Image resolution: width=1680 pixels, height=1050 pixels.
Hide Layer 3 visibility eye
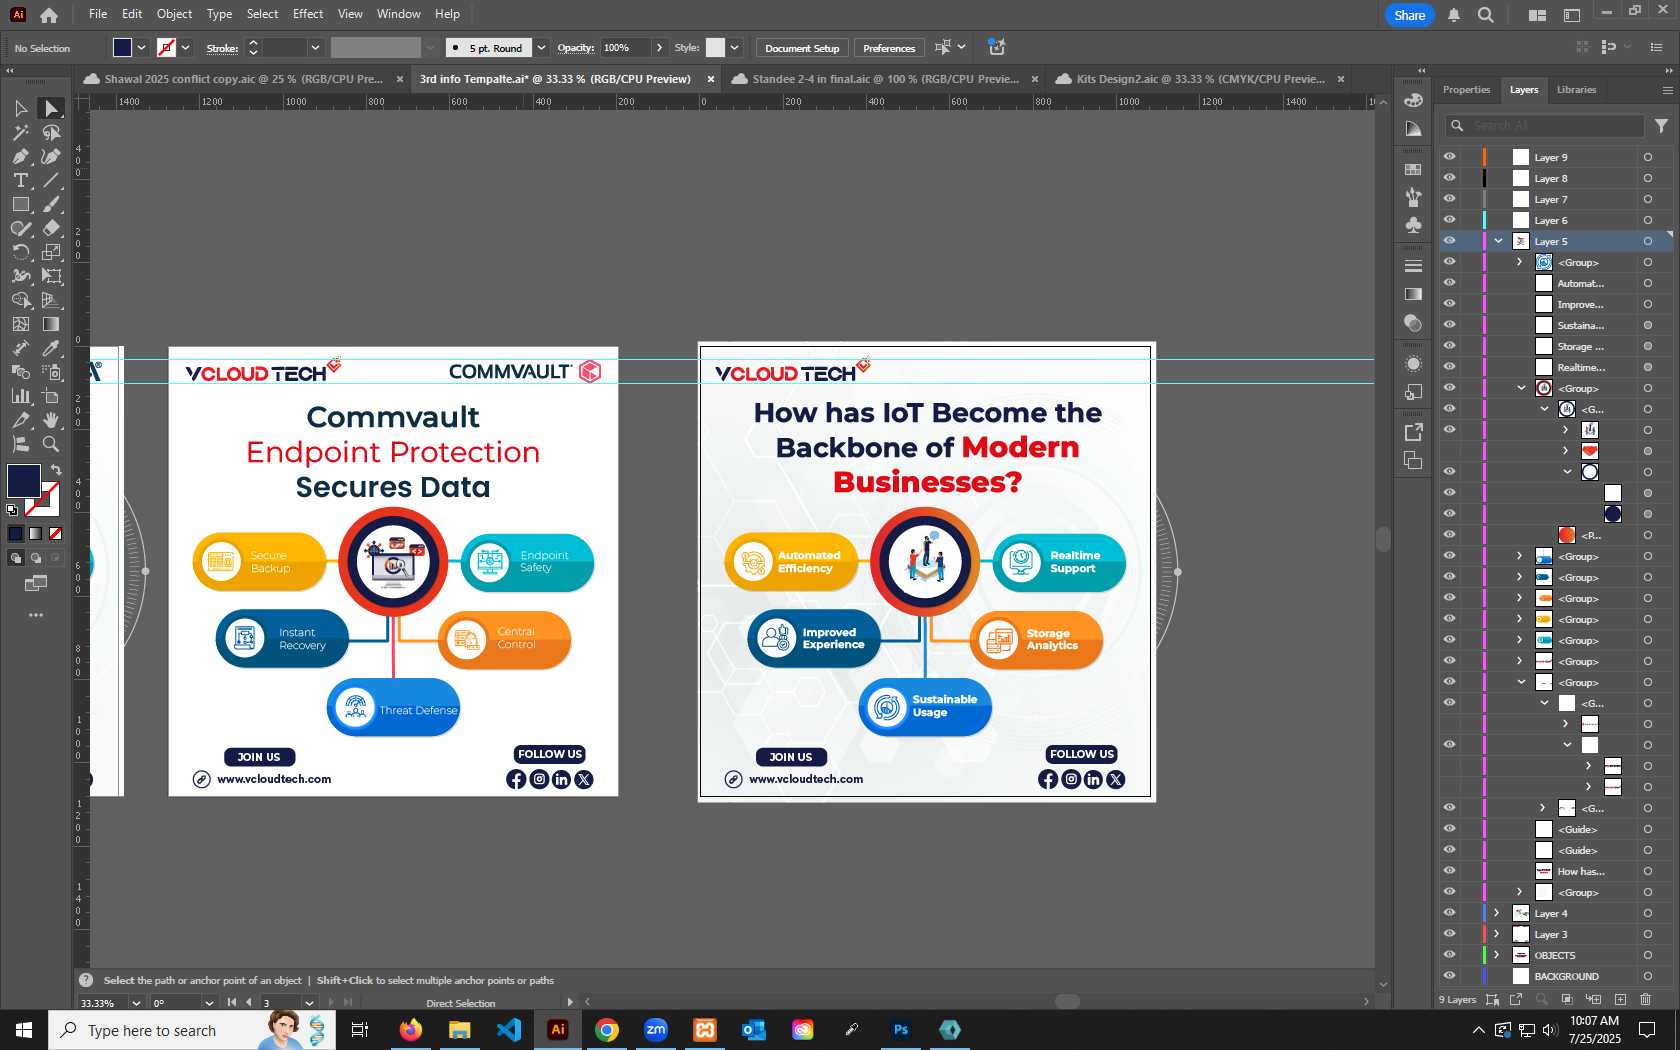pos(1449,934)
